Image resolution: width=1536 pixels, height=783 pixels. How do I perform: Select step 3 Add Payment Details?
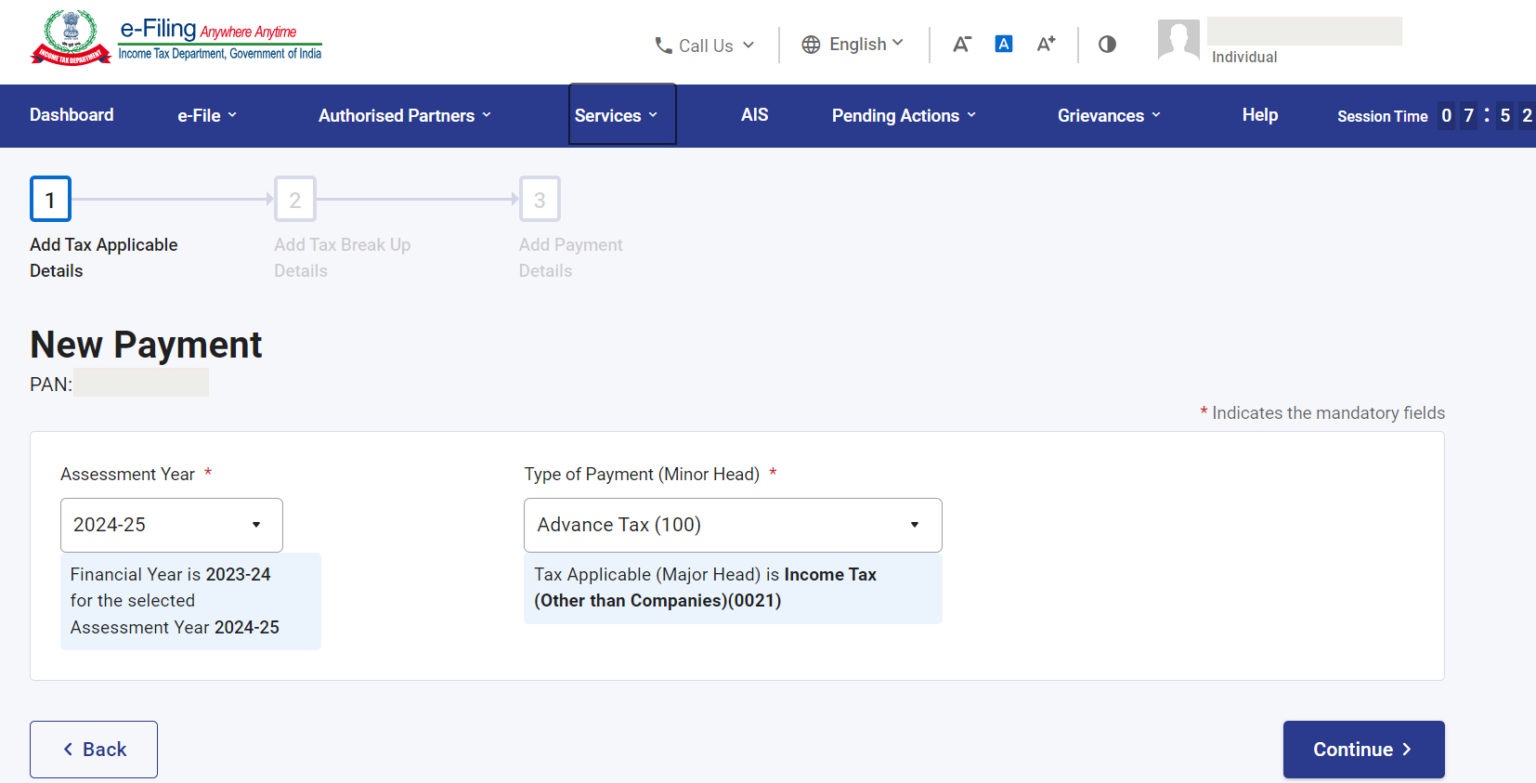tap(540, 199)
